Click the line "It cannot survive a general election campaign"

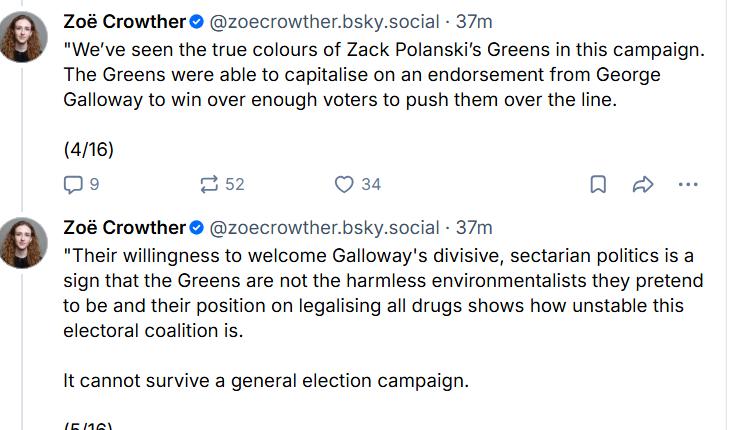click(265, 381)
